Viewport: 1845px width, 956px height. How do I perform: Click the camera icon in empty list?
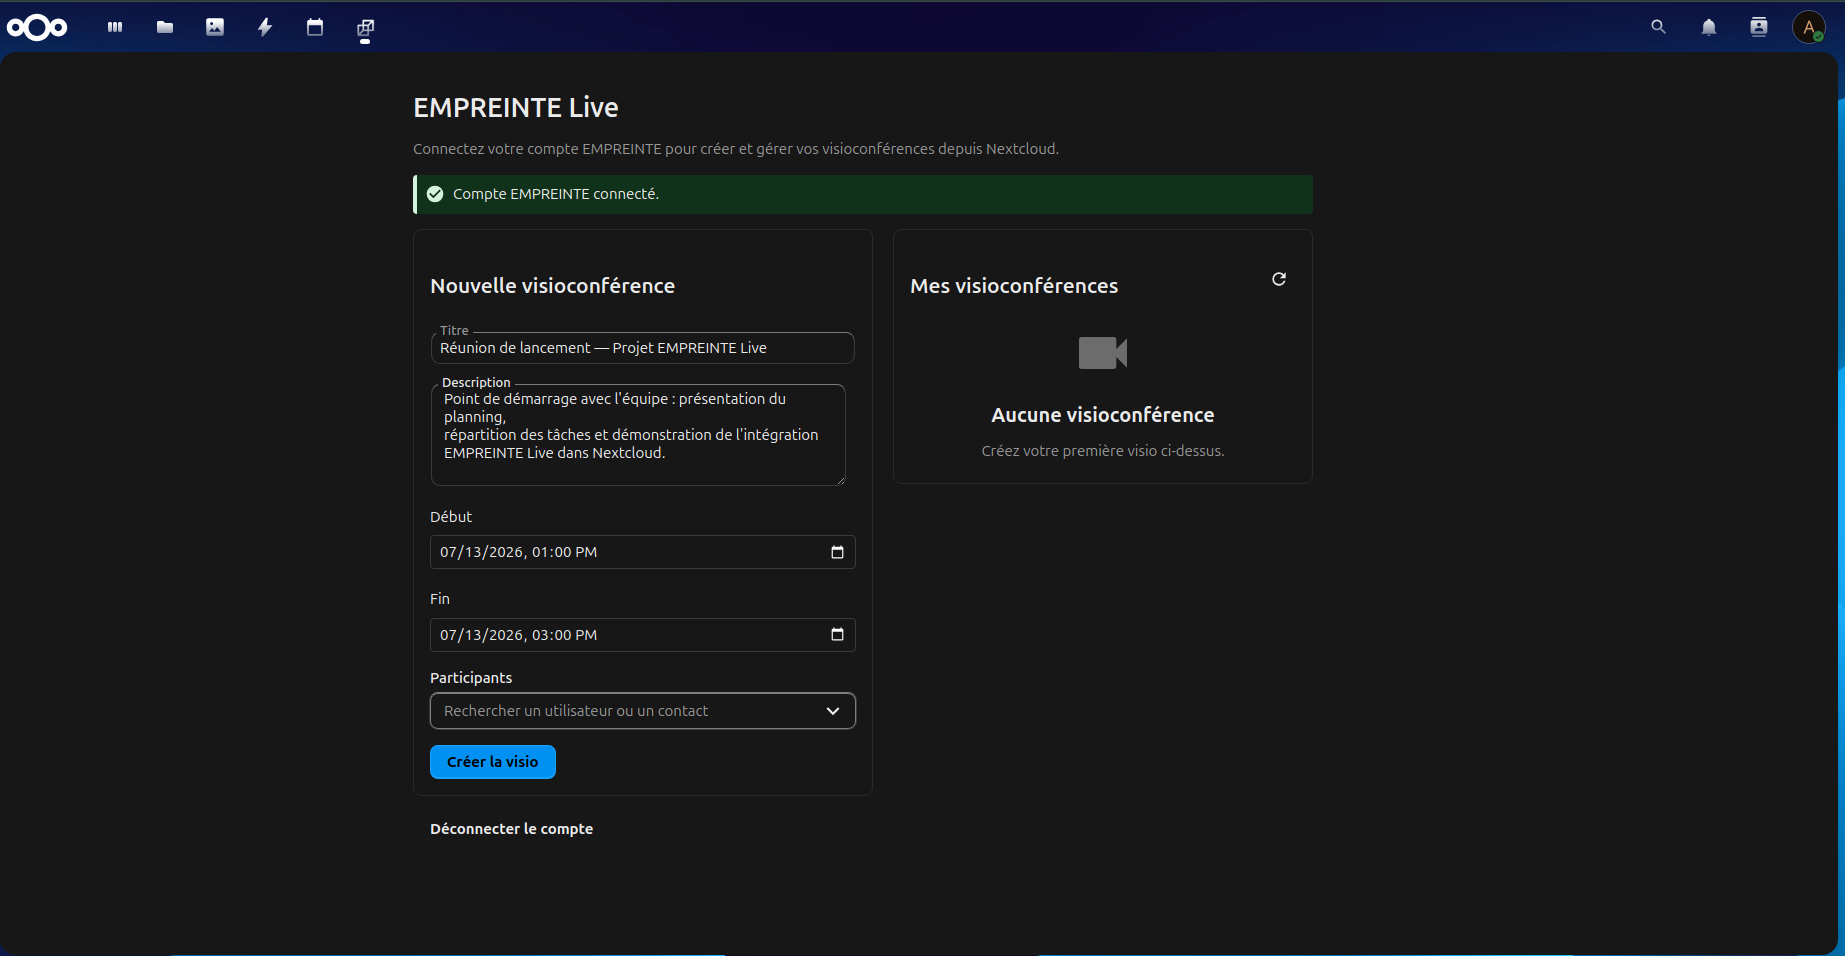[x=1103, y=353]
